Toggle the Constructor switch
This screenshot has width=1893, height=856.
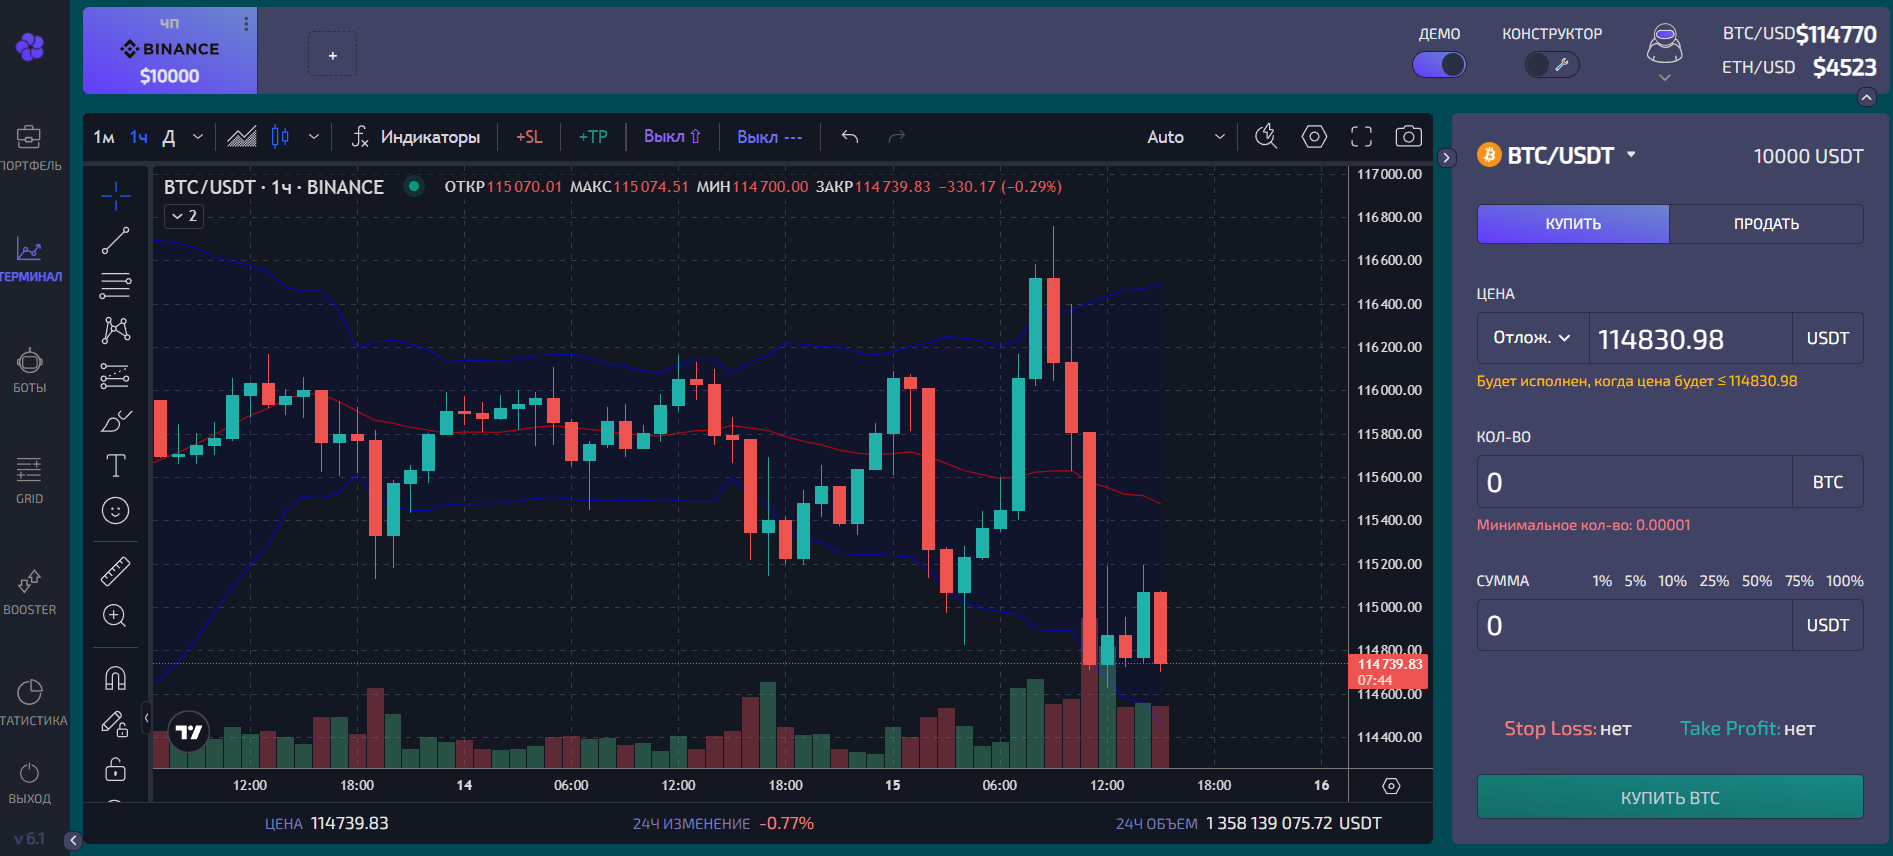[1551, 65]
